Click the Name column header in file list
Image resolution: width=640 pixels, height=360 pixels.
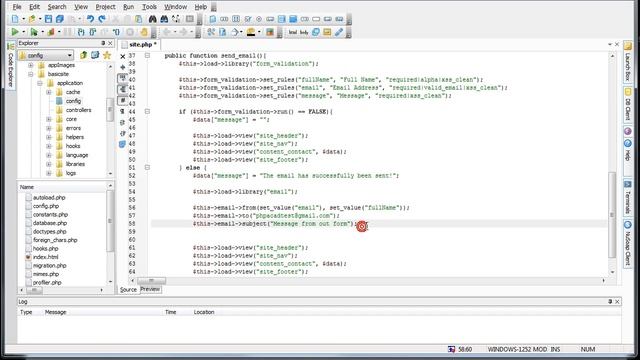point(62,187)
